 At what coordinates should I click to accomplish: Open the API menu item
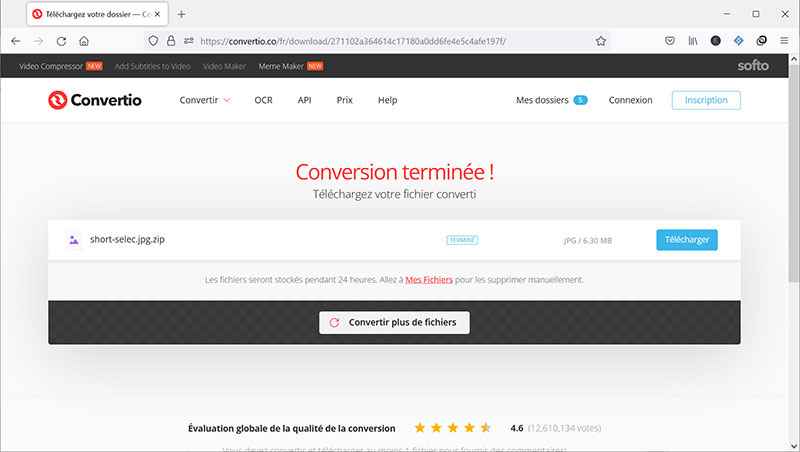pyautogui.click(x=305, y=100)
